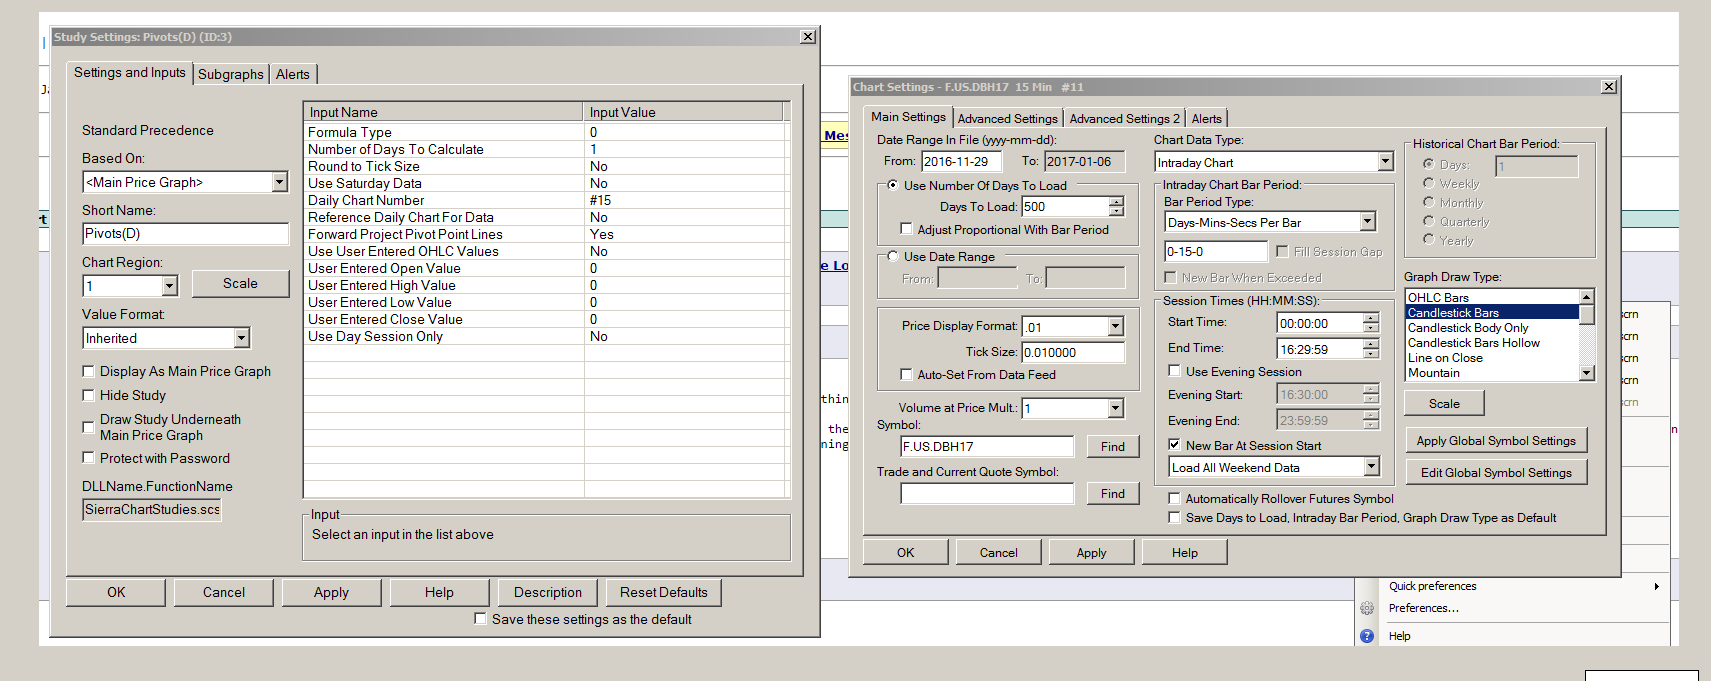The image size is (1711, 681).
Task: Expand the Based On dropdown
Action: (279, 182)
